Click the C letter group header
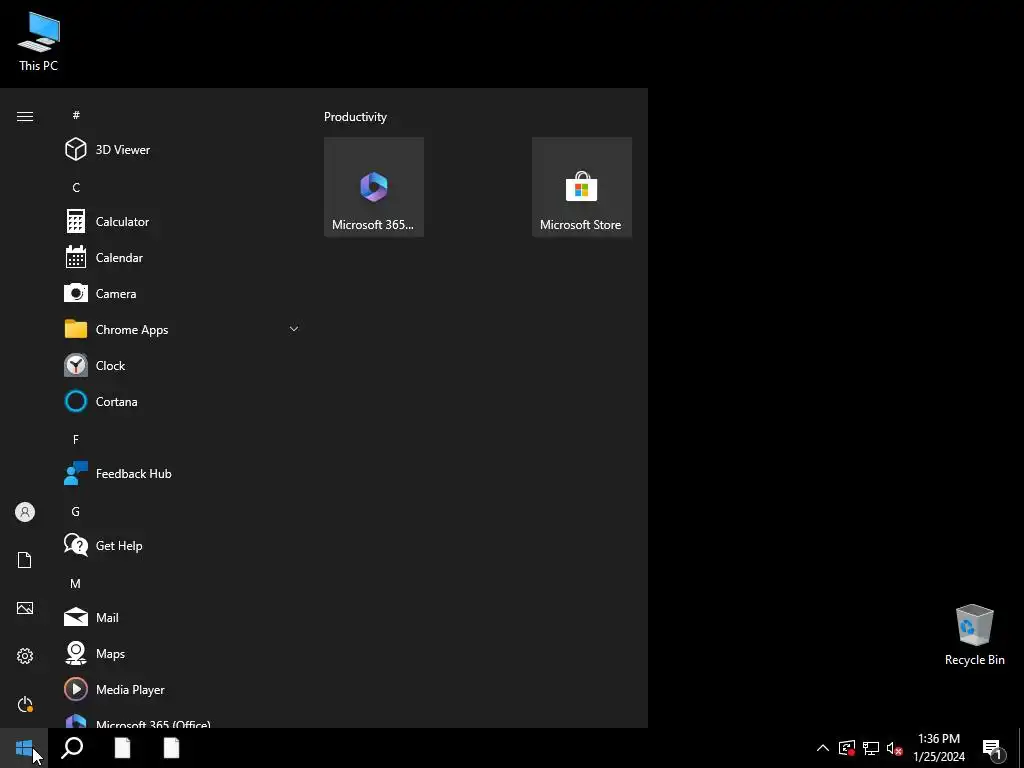 pos(76,187)
